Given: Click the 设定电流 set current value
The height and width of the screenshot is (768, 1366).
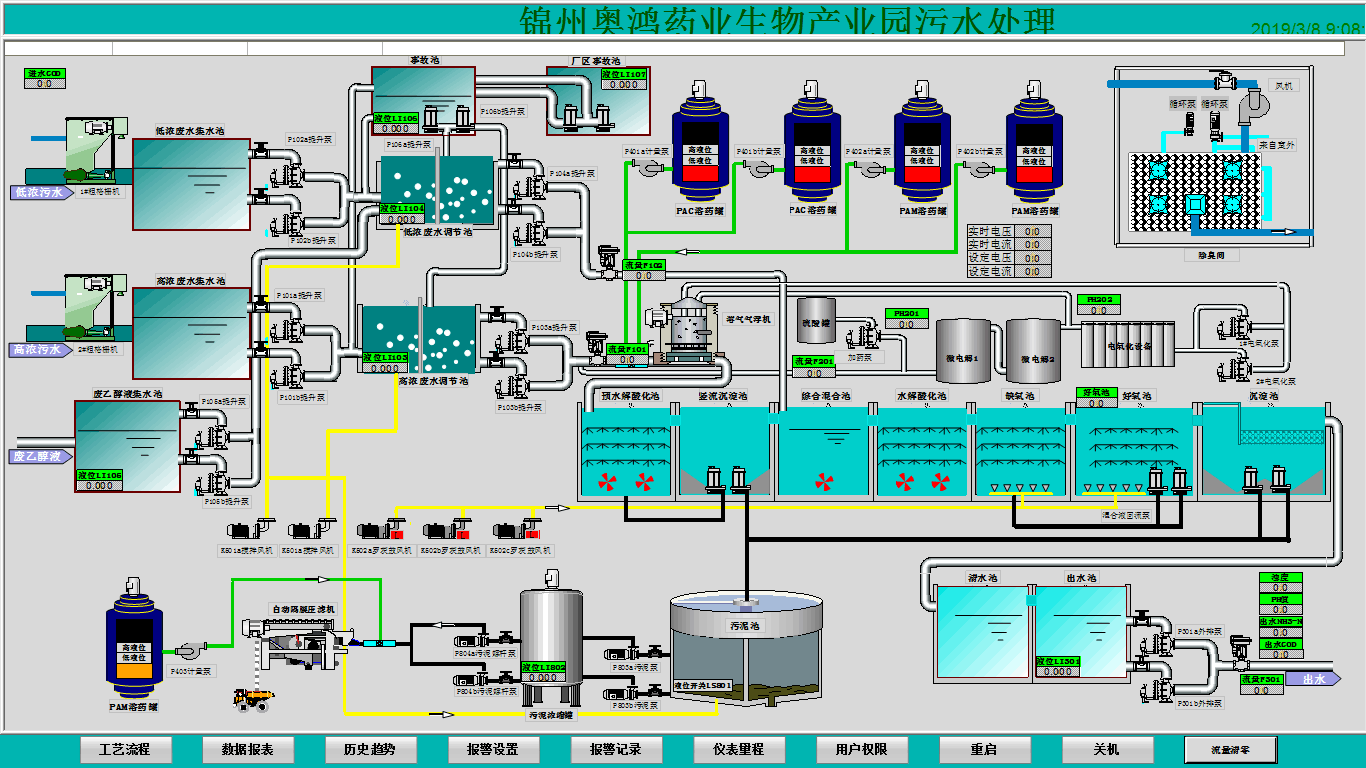Looking at the screenshot, I should [1032, 272].
